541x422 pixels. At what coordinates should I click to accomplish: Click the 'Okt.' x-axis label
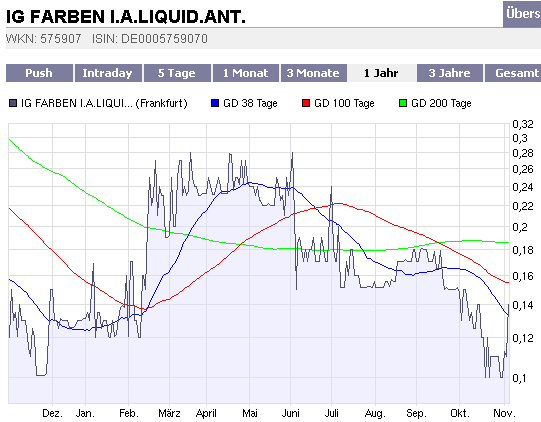pos(460,413)
